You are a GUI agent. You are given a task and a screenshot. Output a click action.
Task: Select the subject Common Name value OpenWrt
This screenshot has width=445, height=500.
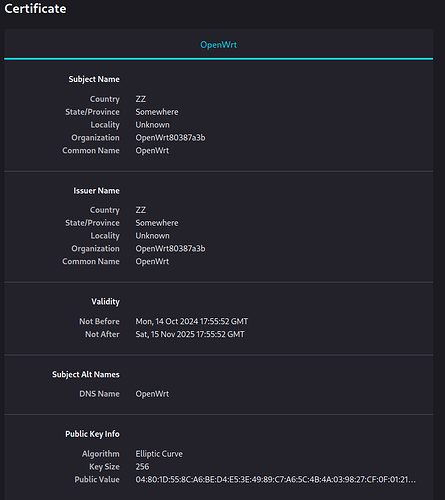pyautogui.click(x=152, y=151)
